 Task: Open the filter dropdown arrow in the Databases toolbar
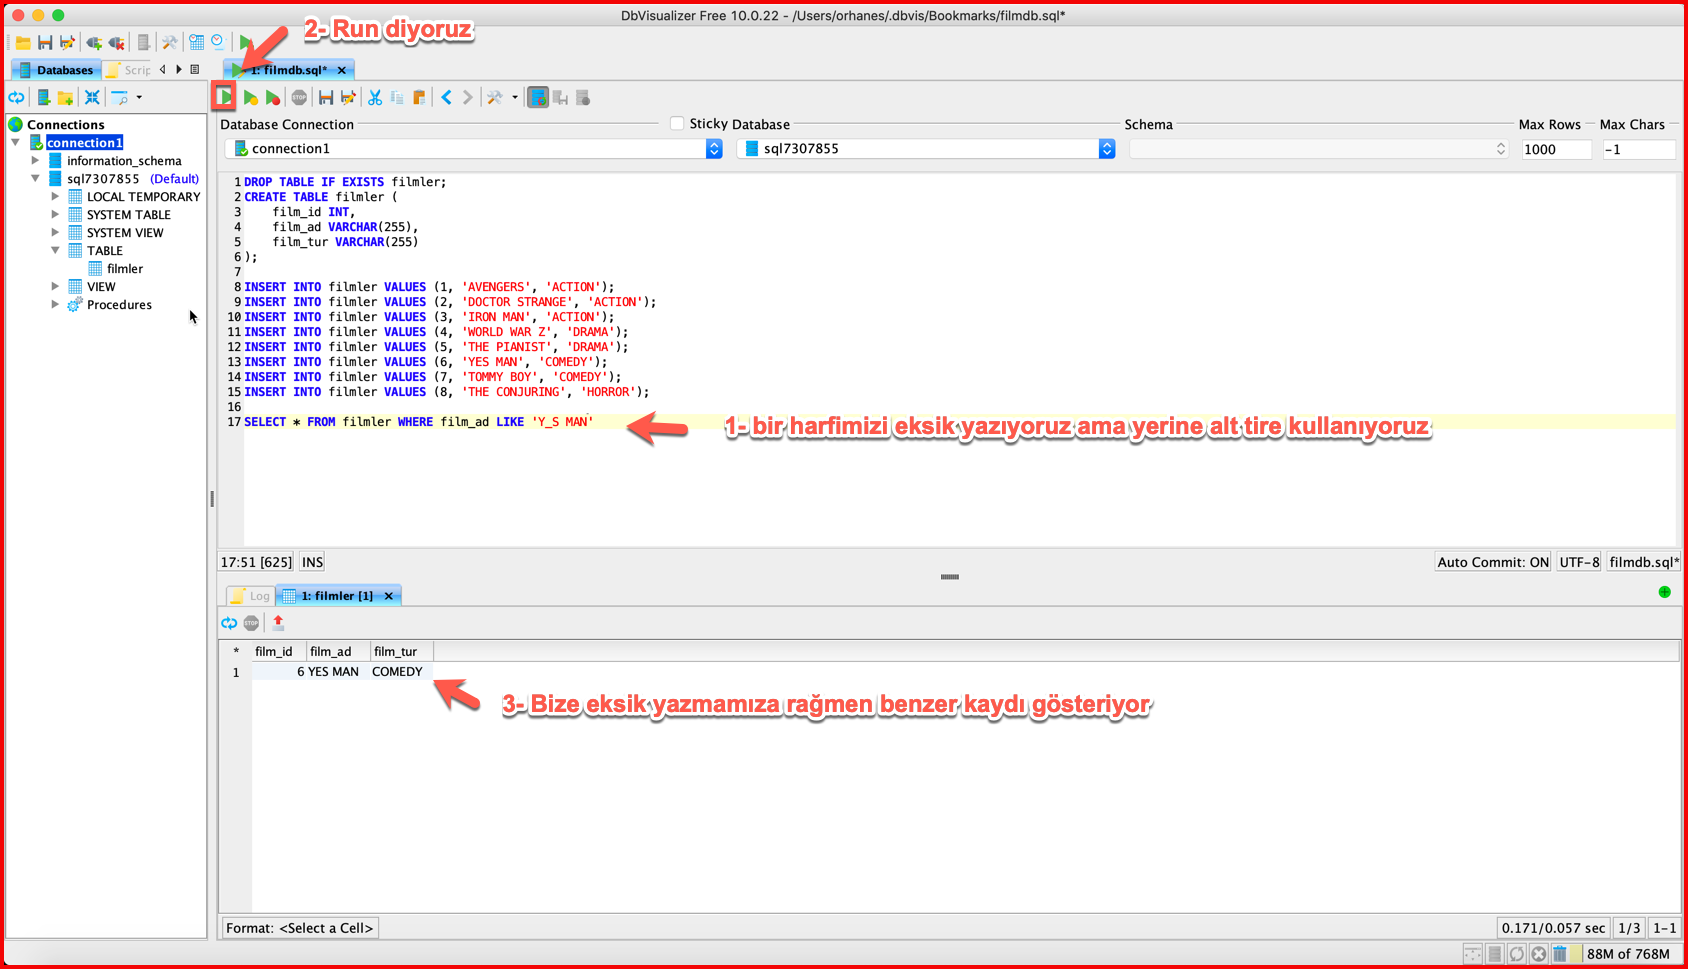[139, 97]
